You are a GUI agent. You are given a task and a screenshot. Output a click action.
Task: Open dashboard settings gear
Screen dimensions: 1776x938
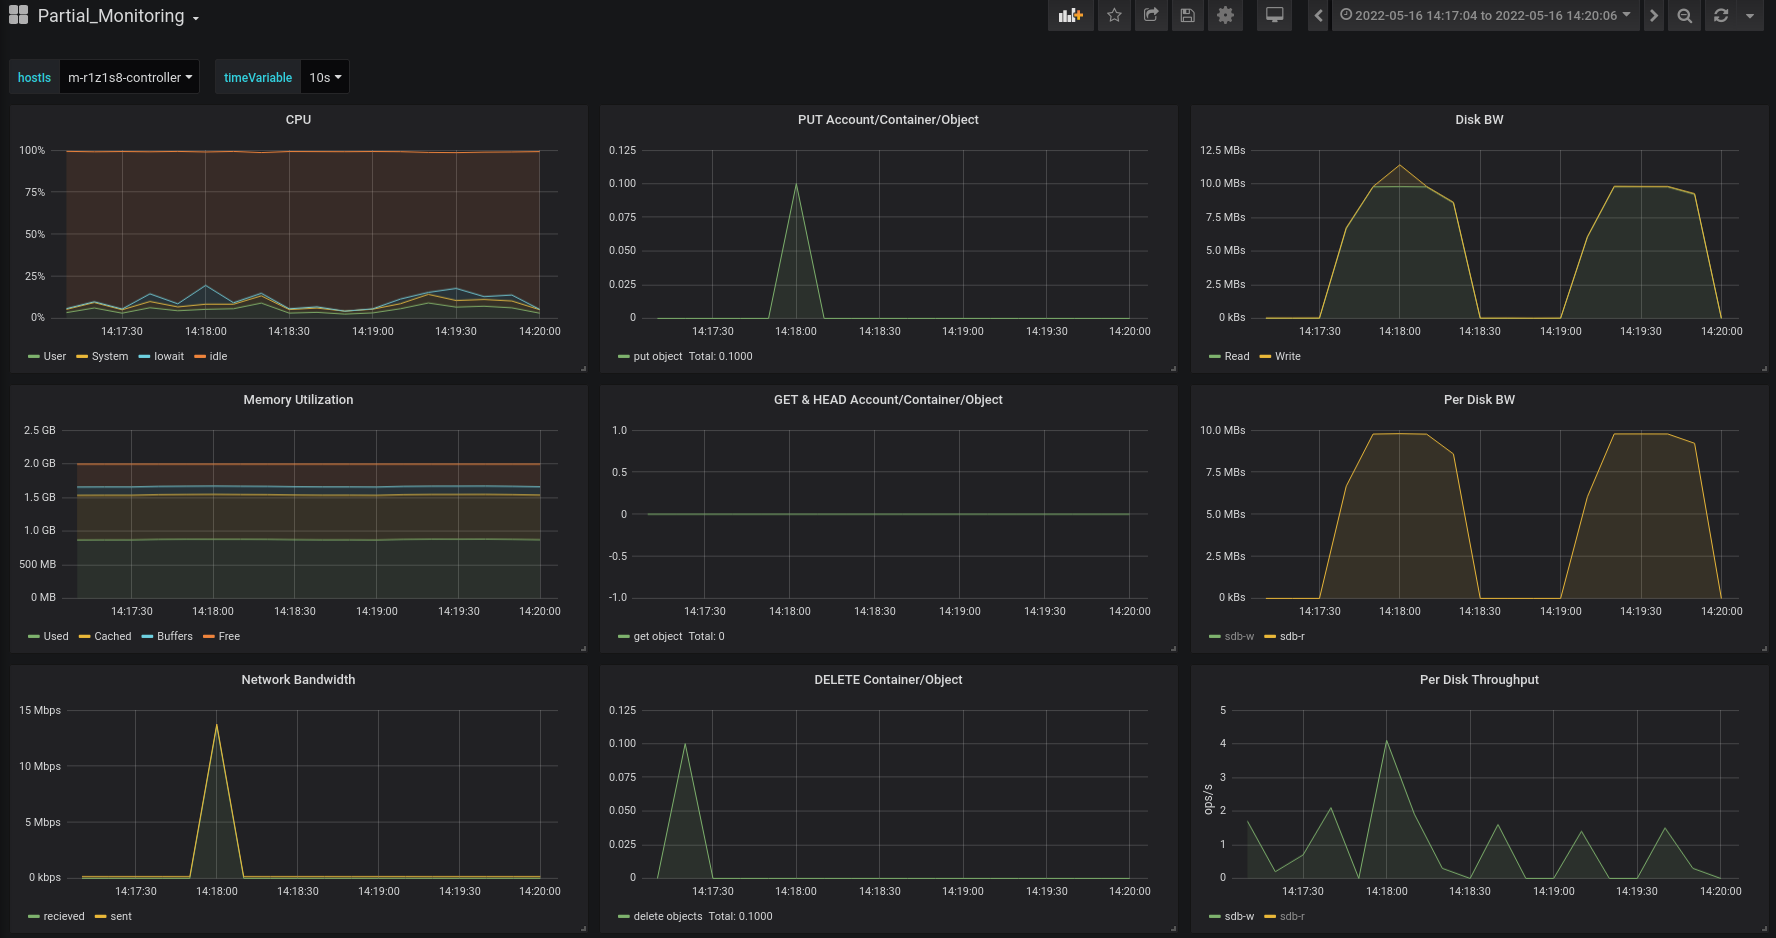tap(1225, 15)
